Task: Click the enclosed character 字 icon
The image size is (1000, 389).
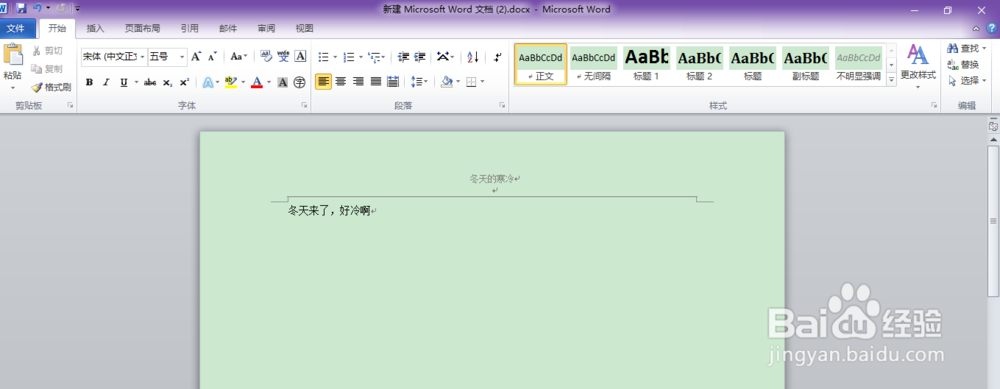Action: pyautogui.click(x=300, y=82)
